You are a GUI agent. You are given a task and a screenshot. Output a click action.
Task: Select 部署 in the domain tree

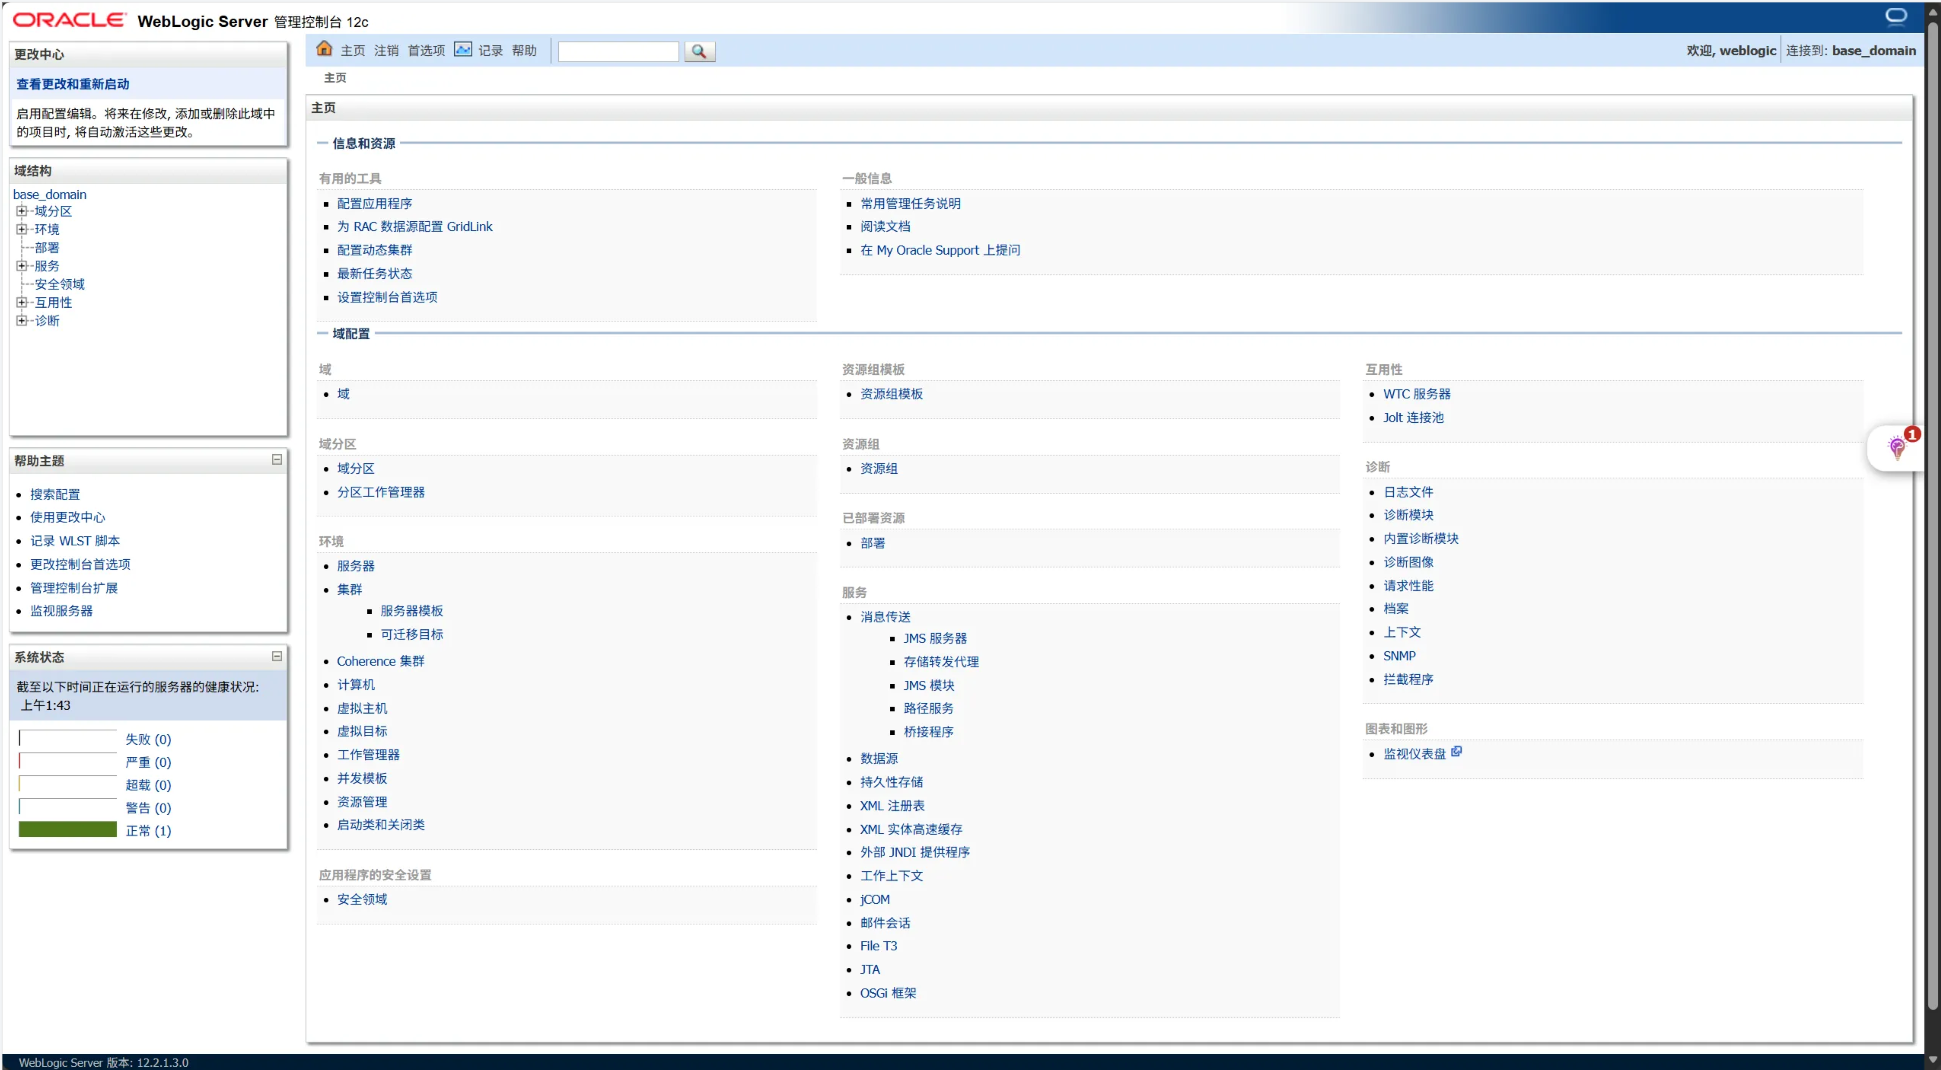[x=47, y=248]
